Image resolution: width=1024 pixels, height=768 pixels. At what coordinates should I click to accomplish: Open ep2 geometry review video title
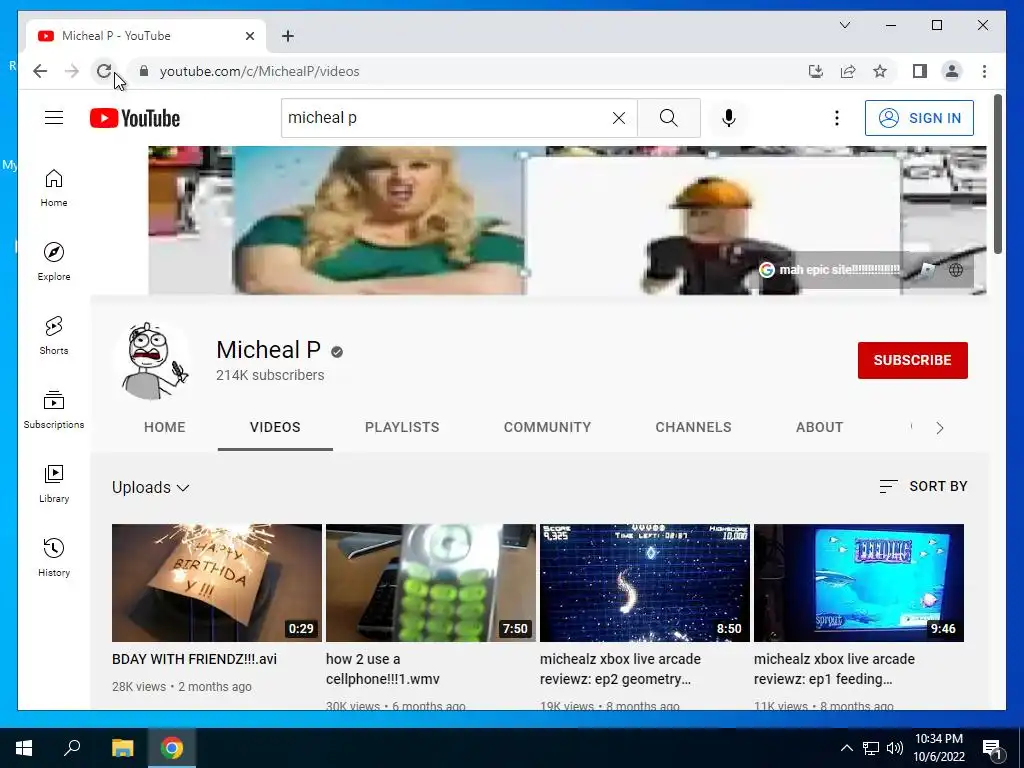(x=620, y=669)
